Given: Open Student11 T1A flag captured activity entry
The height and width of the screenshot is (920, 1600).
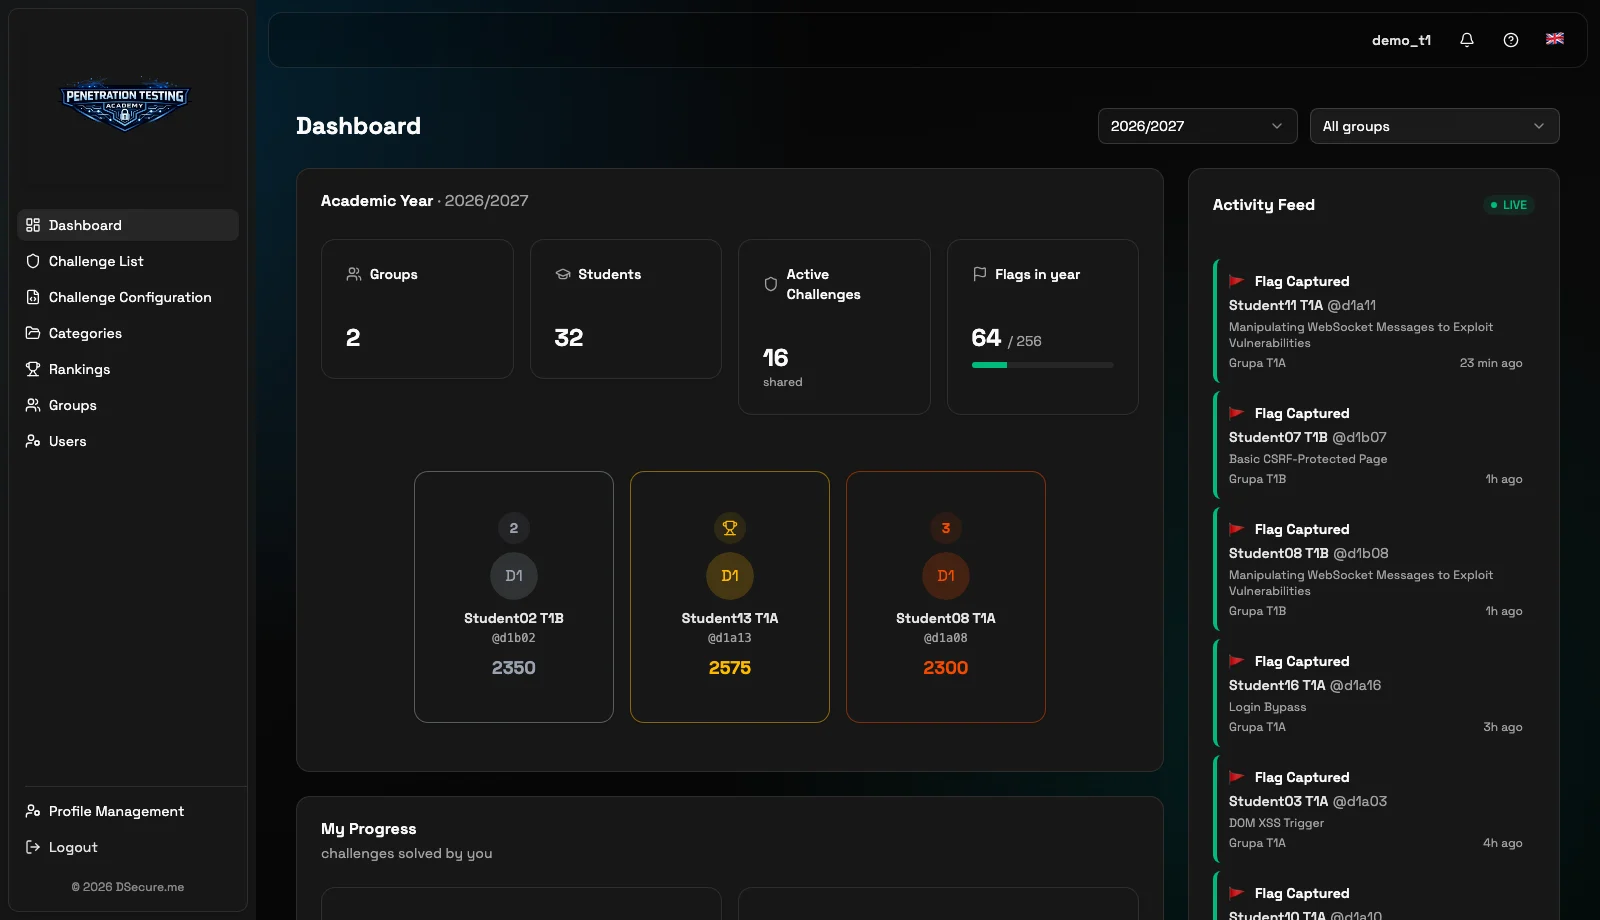Looking at the screenshot, I should point(1374,321).
